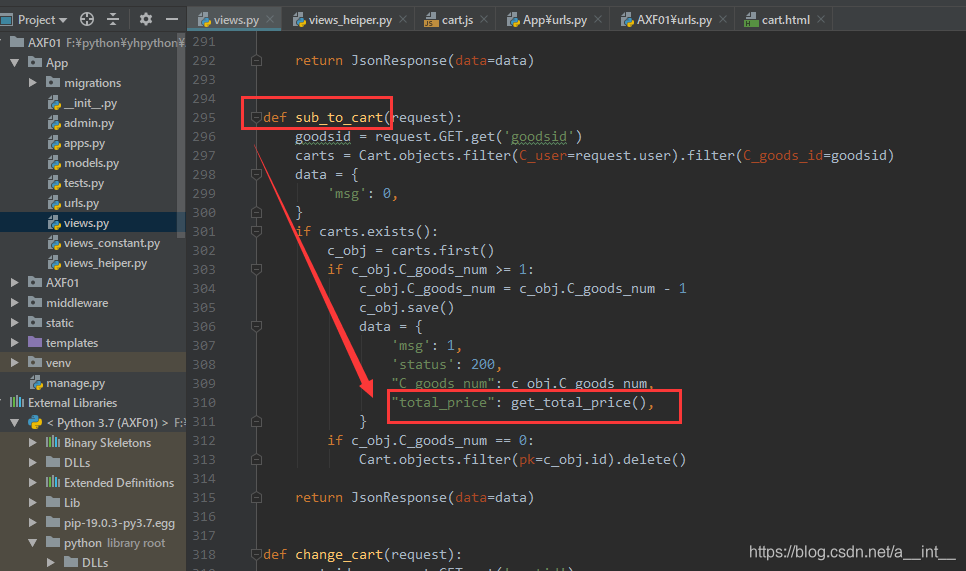The image size is (966, 571).
Task: Click the External Libraries bar-chart icon
Action: tap(17, 402)
